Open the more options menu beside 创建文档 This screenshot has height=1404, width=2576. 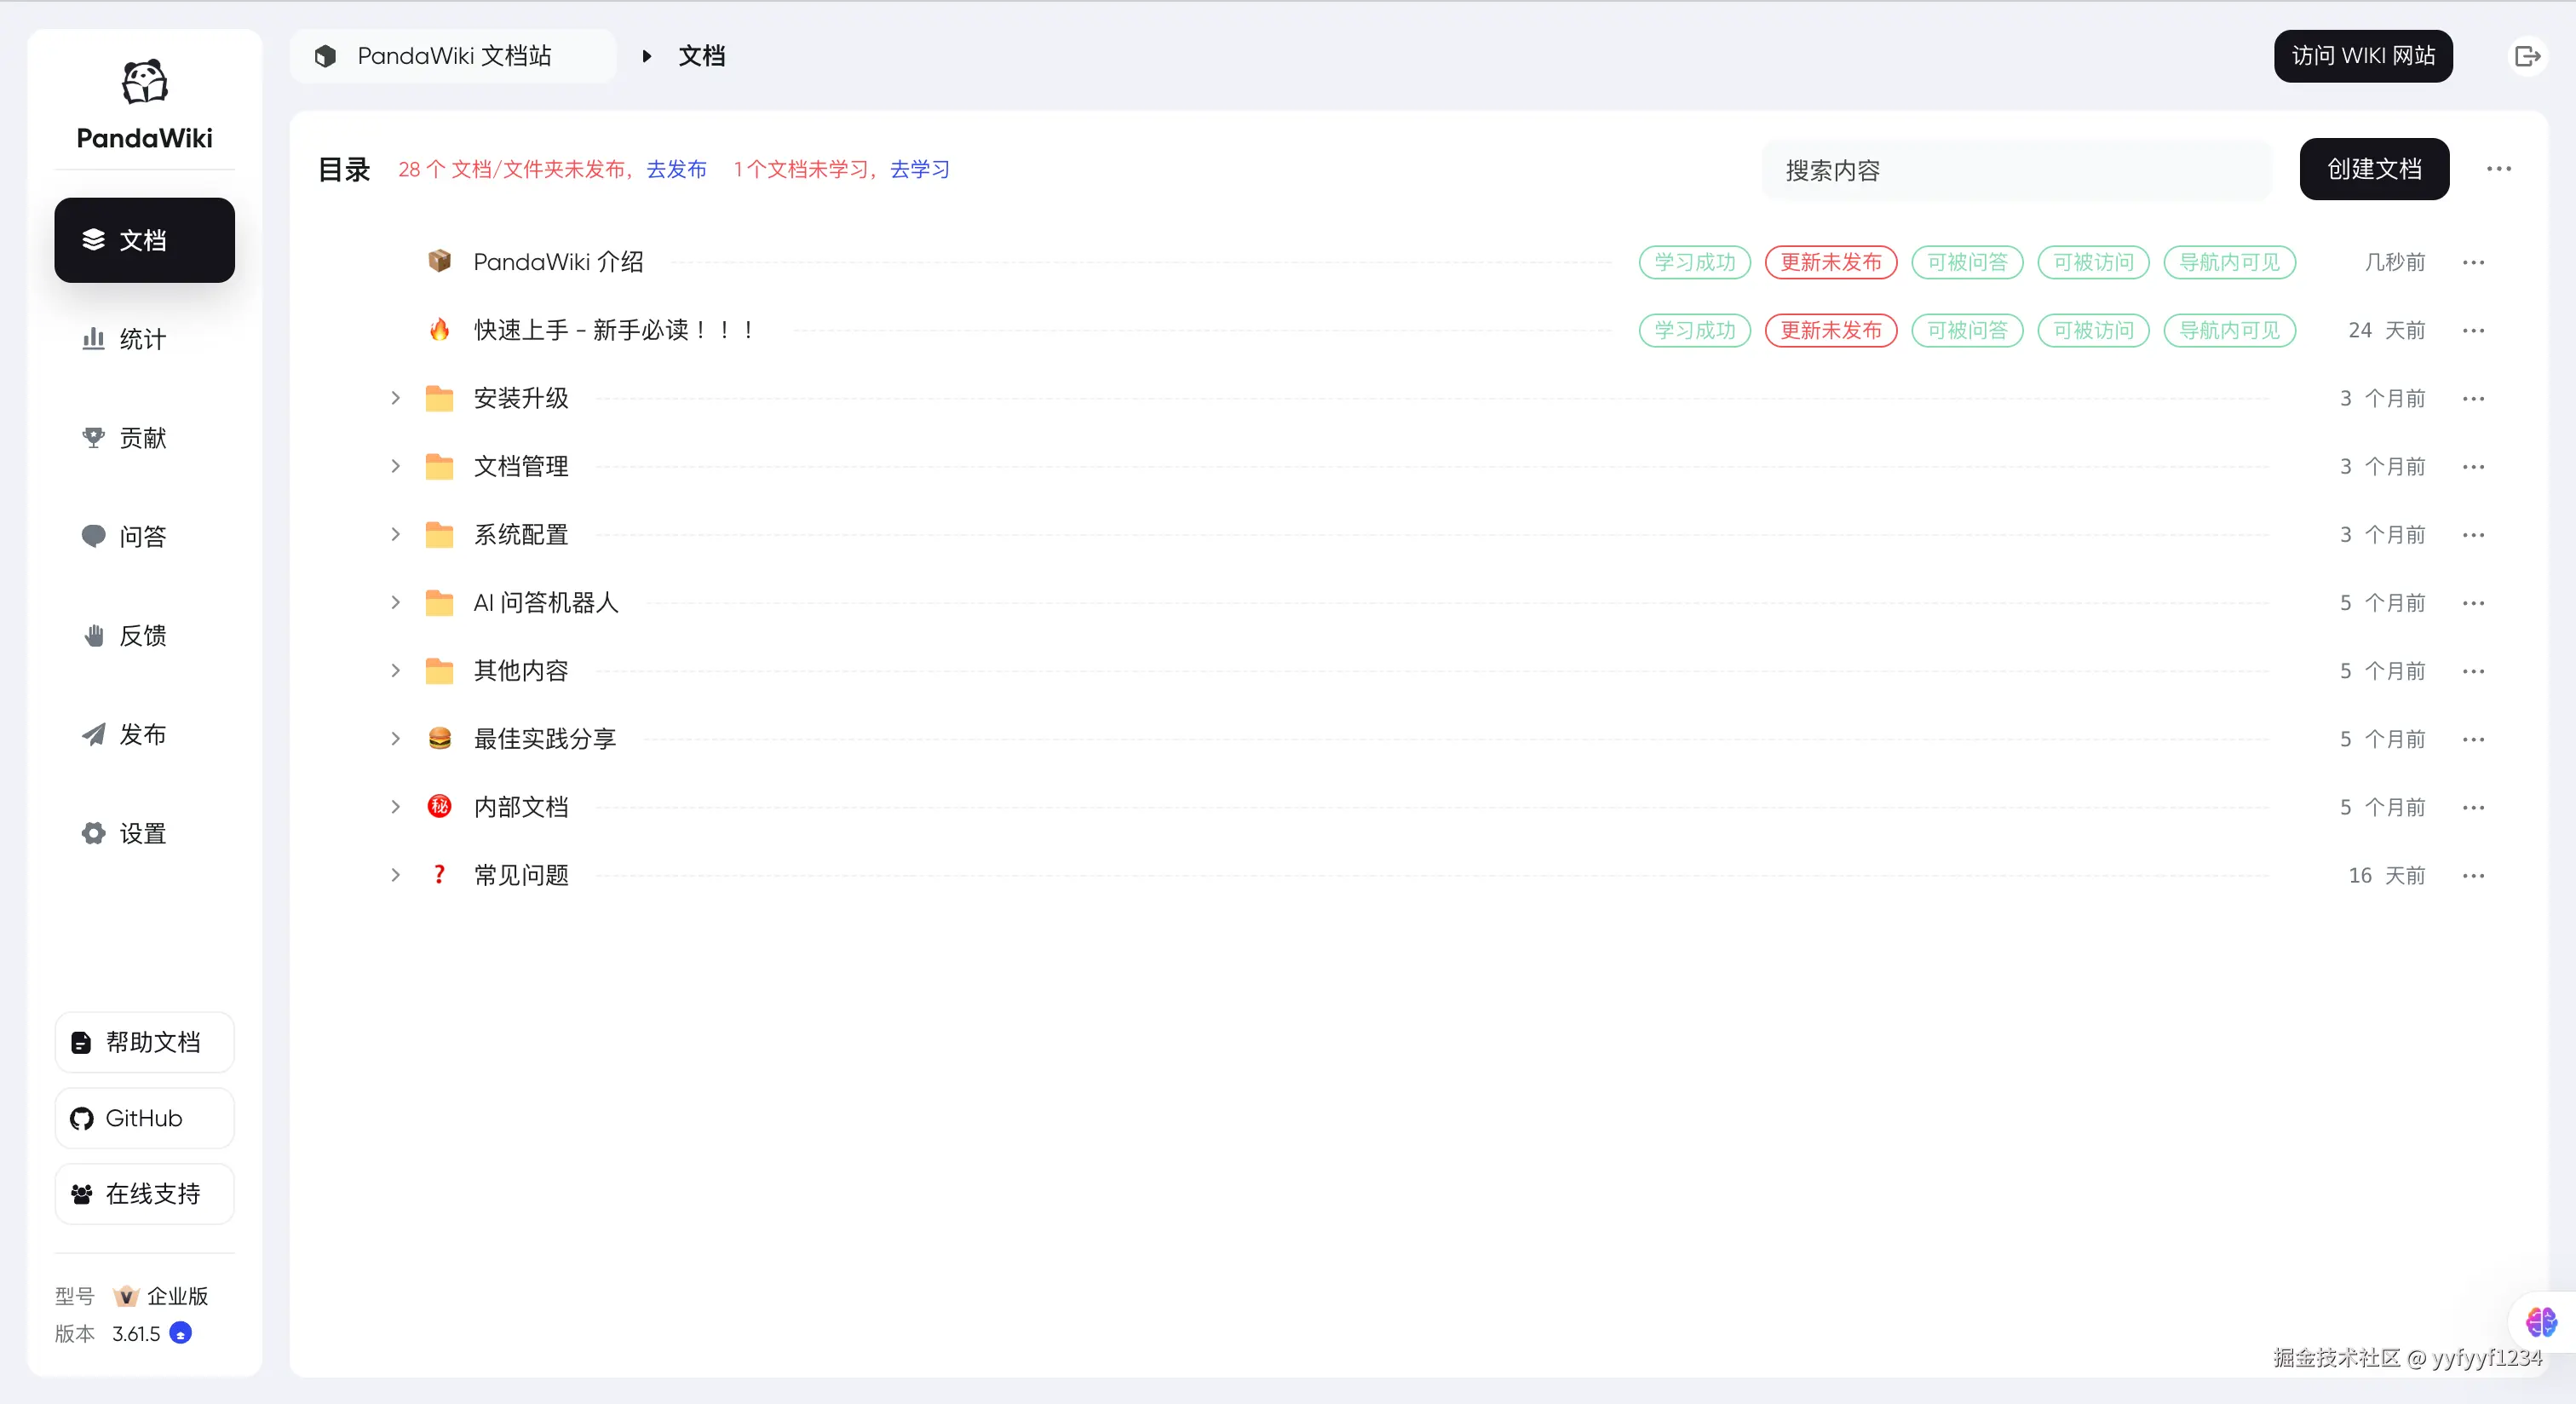[2498, 169]
